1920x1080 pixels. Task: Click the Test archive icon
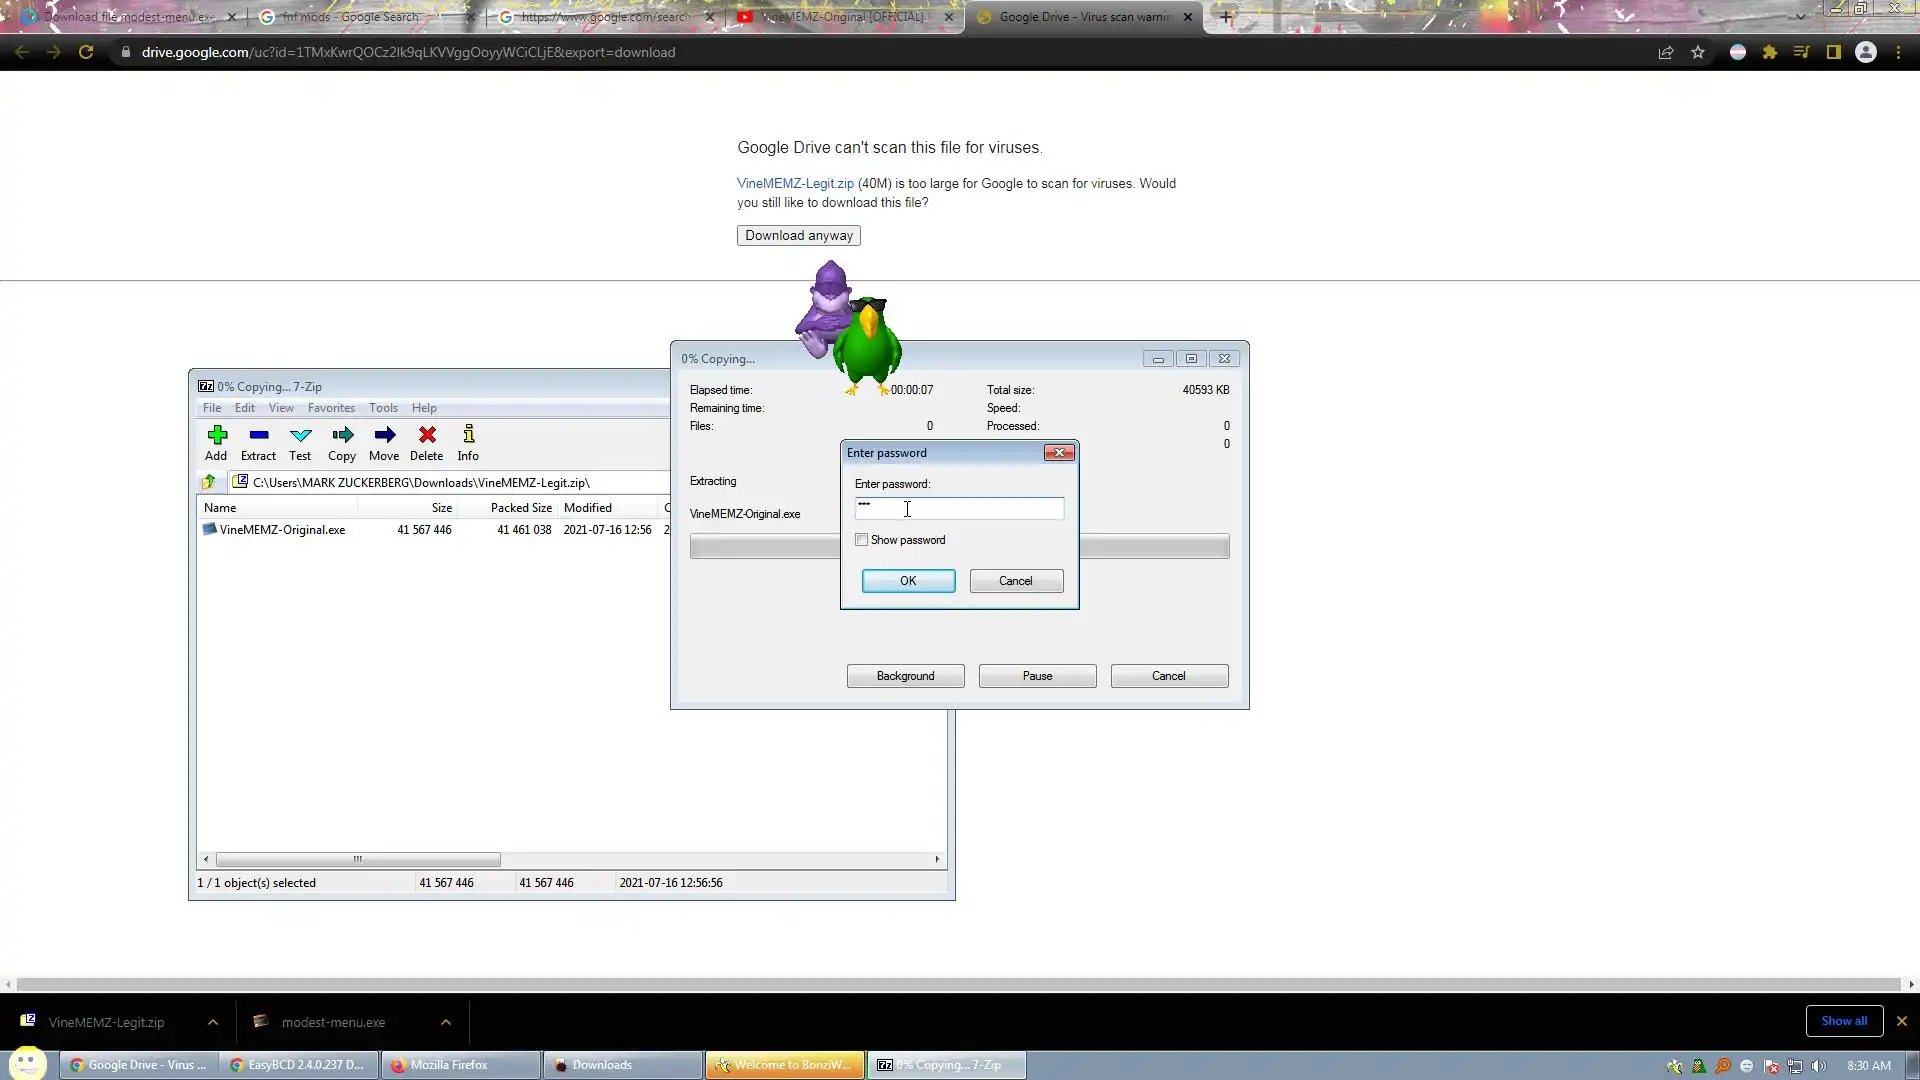tap(300, 435)
